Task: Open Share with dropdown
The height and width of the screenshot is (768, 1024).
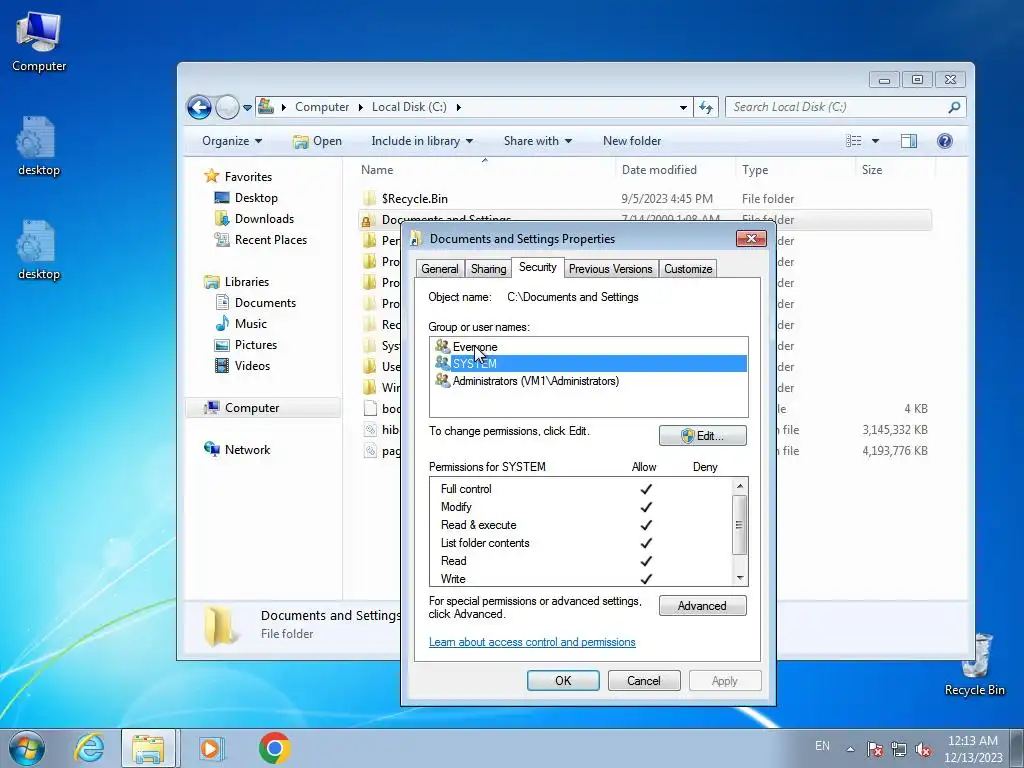Action: click(537, 141)
